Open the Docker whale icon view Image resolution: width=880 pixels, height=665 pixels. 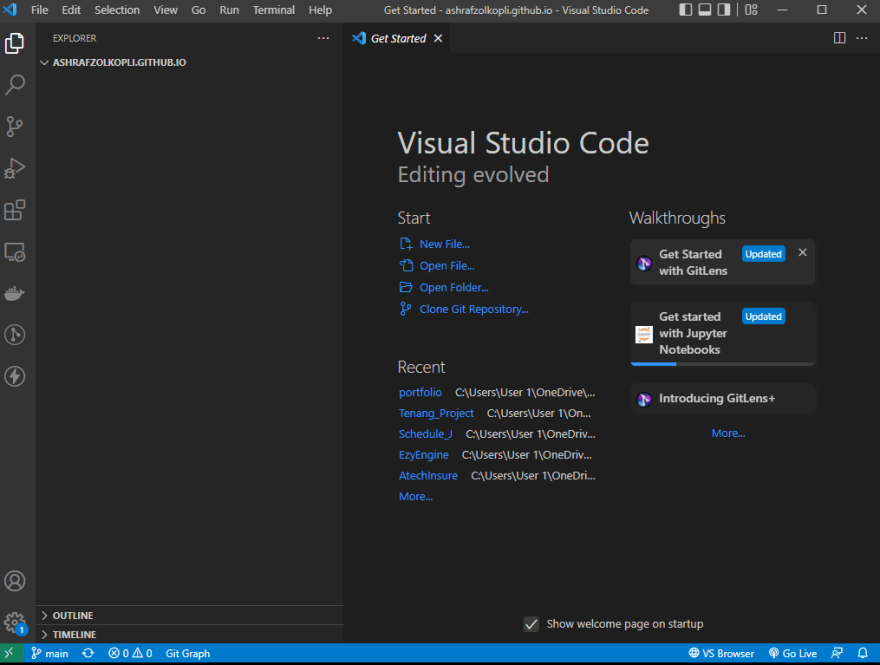tap(15, 293)
